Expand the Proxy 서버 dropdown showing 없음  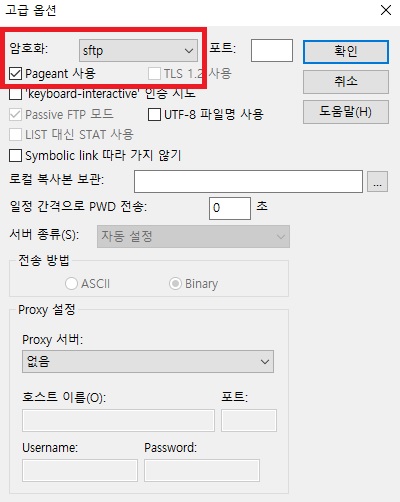click(148, 361)
